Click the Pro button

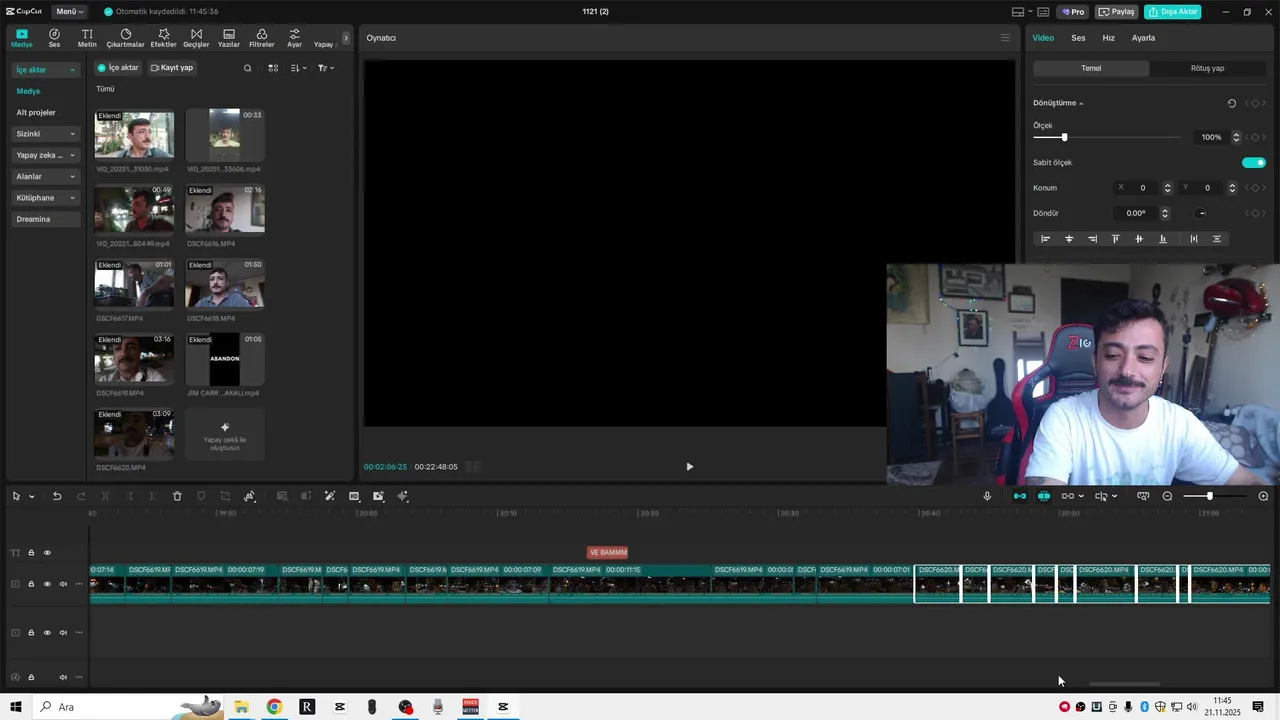pyautogui.click(x=1073, y=11)
